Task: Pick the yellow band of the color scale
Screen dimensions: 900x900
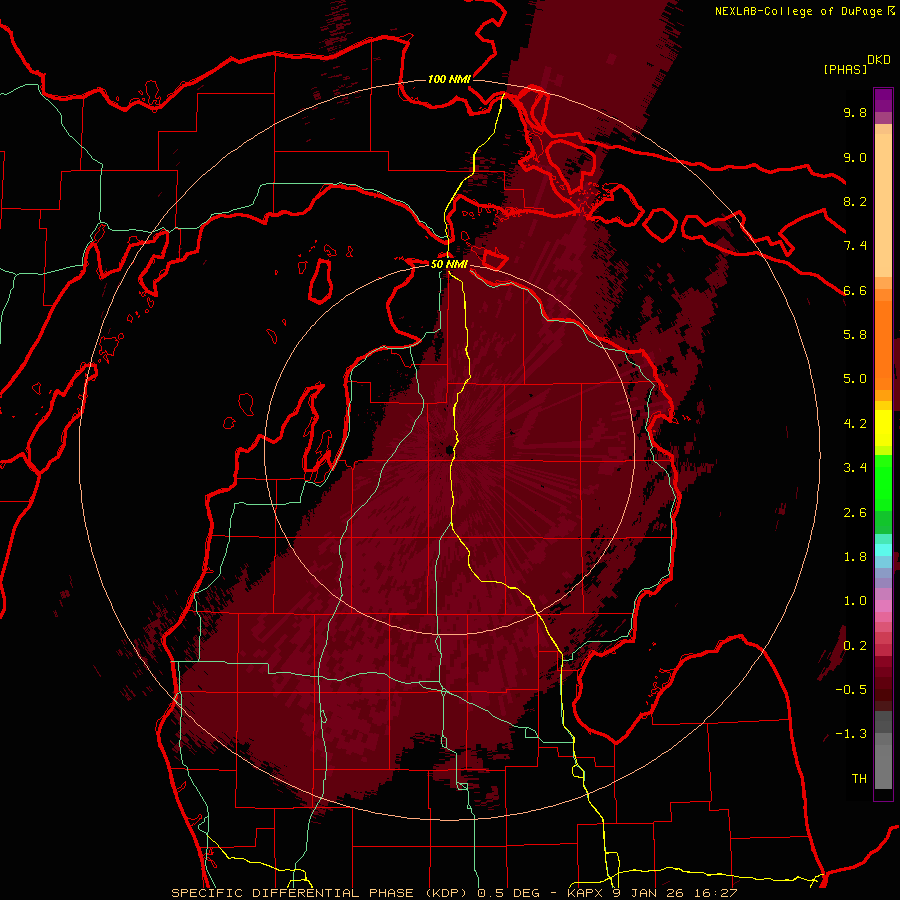Action: click(883, 428)
